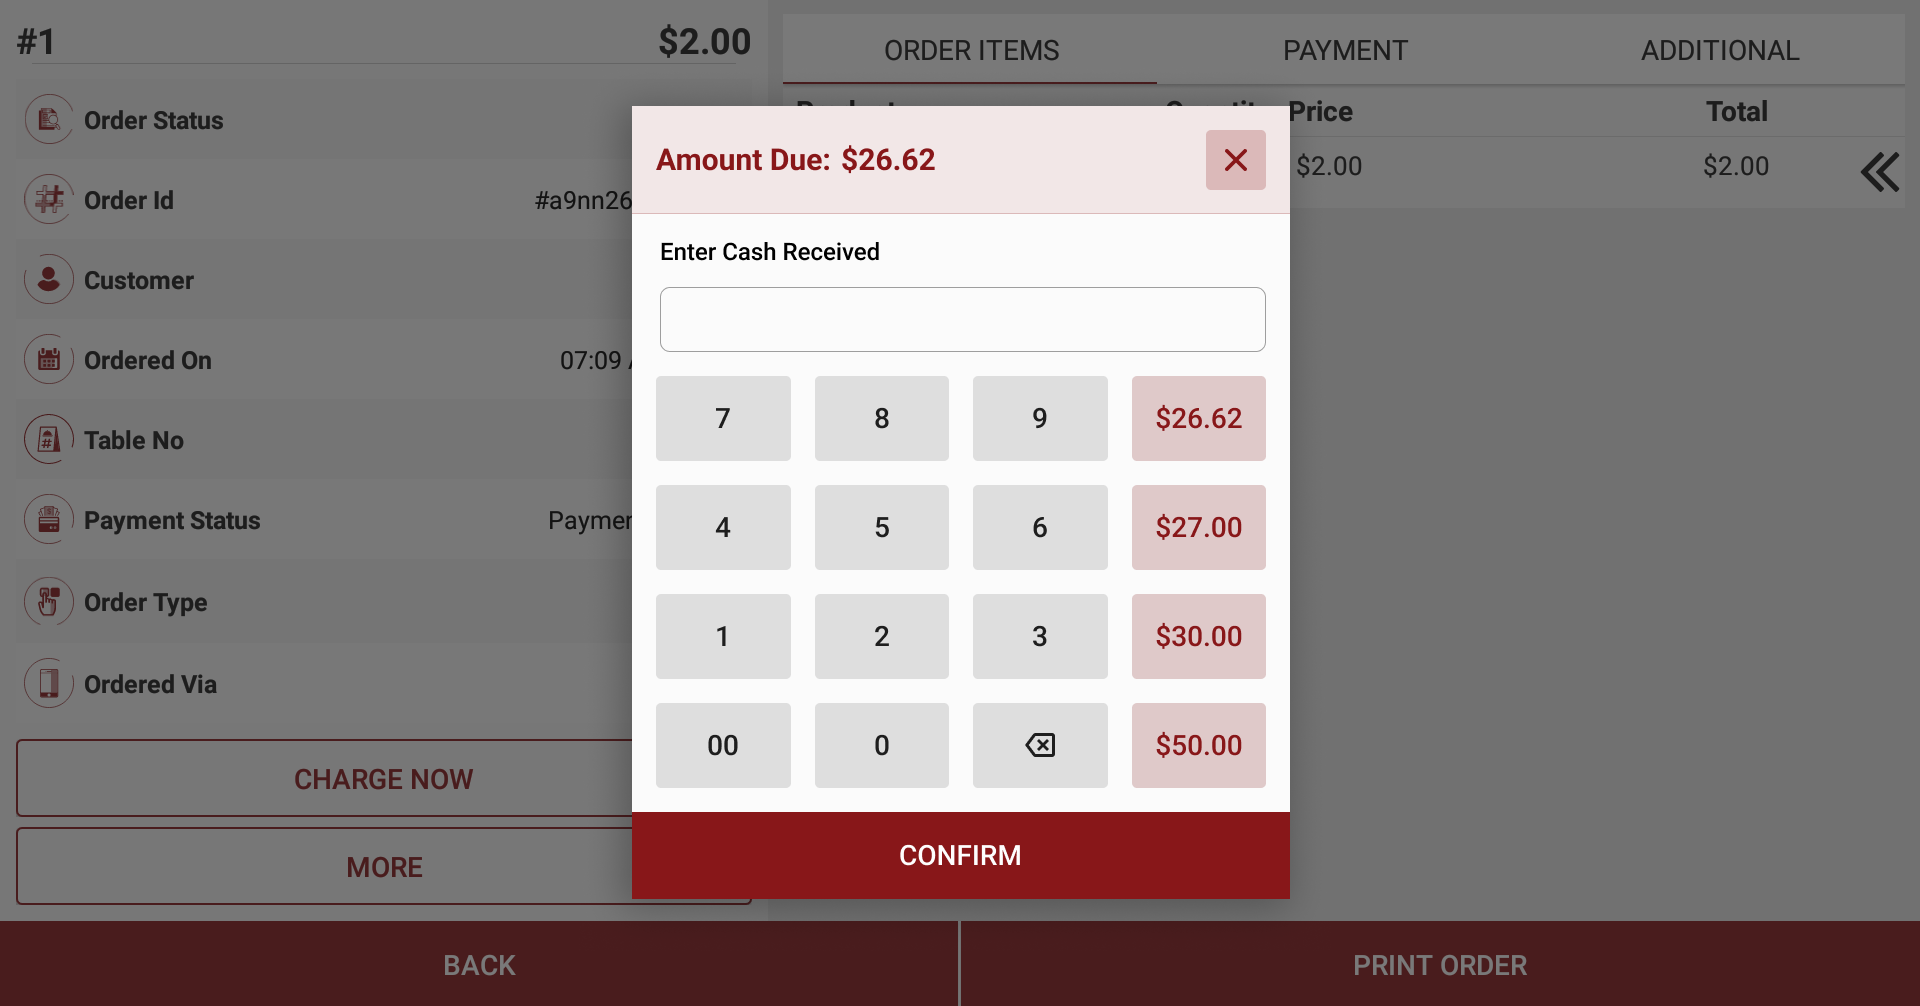This screenshot has width=1920, height=1006.
Task: Select the $50.00 quick amount
Action: pyautogui.click(x=1198, y=745)
